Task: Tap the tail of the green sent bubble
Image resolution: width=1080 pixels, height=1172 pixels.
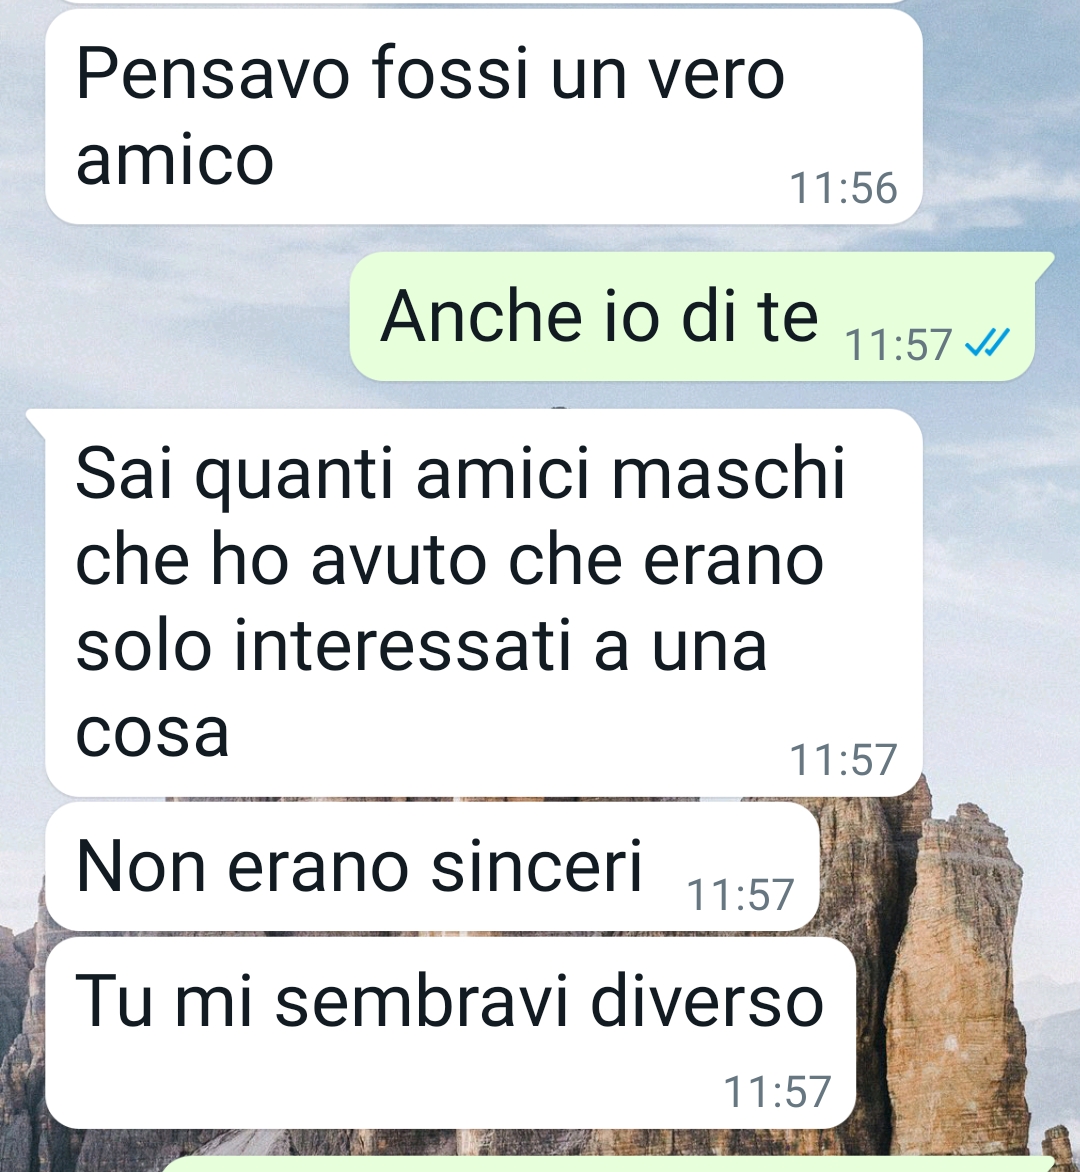Action: [x=1044, y=265]
